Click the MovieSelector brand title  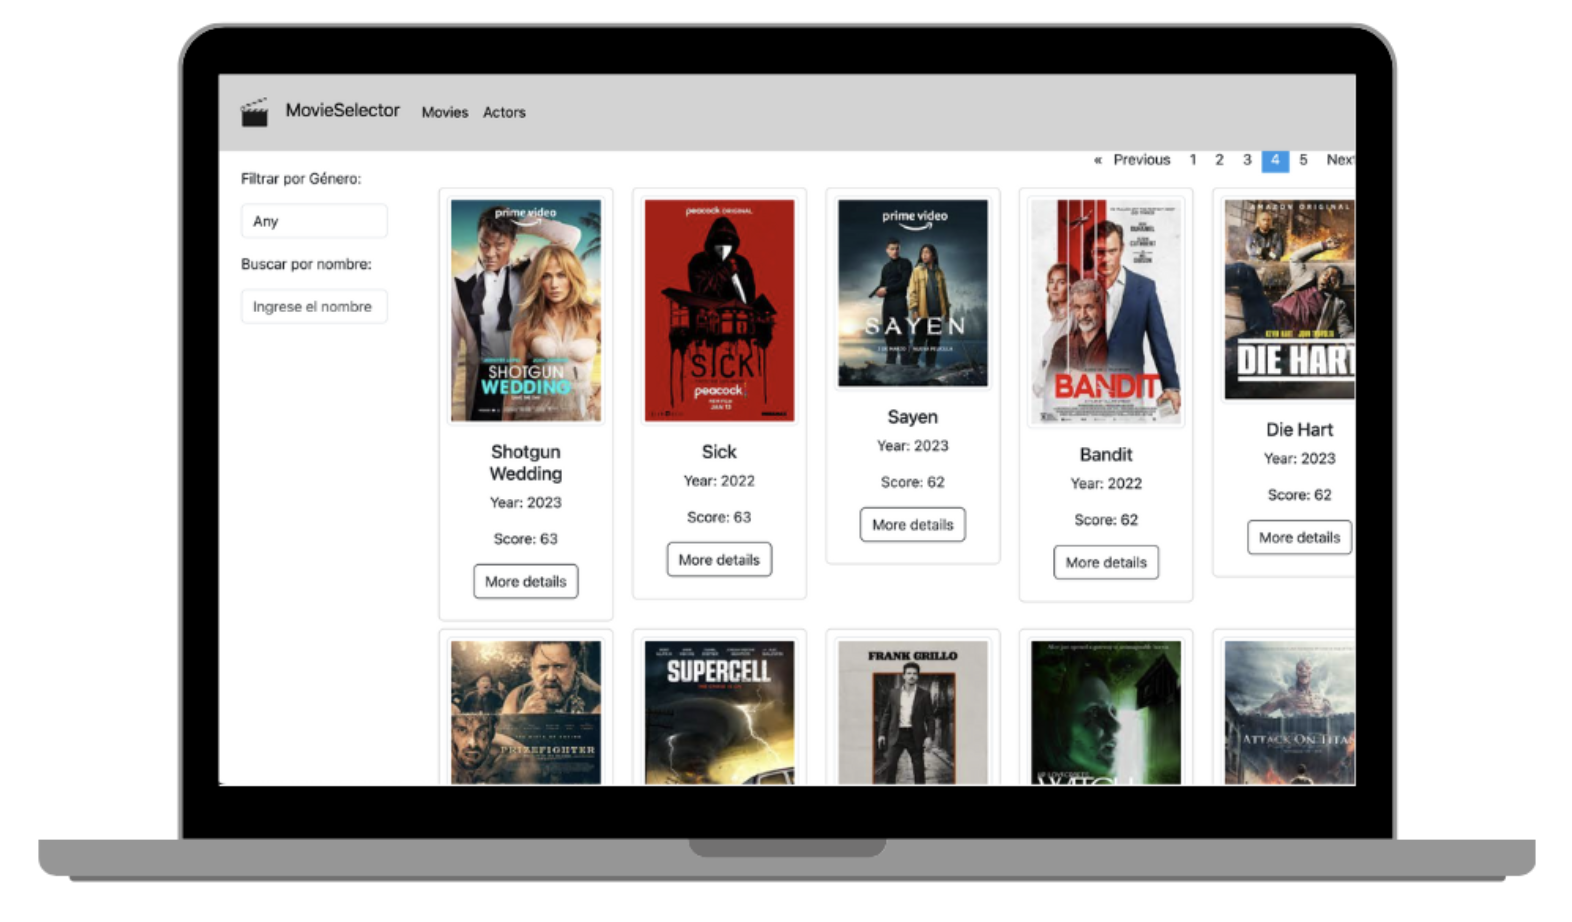point(342,110)
